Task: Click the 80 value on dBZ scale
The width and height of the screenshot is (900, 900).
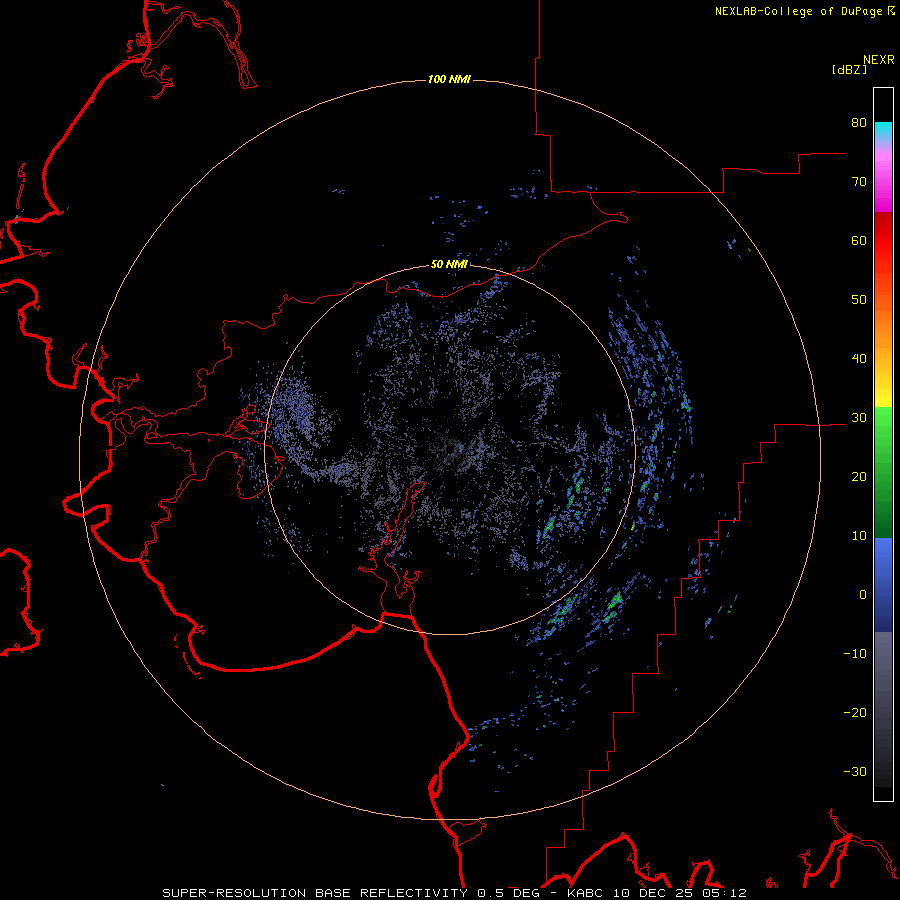Action: click(859, 122)
